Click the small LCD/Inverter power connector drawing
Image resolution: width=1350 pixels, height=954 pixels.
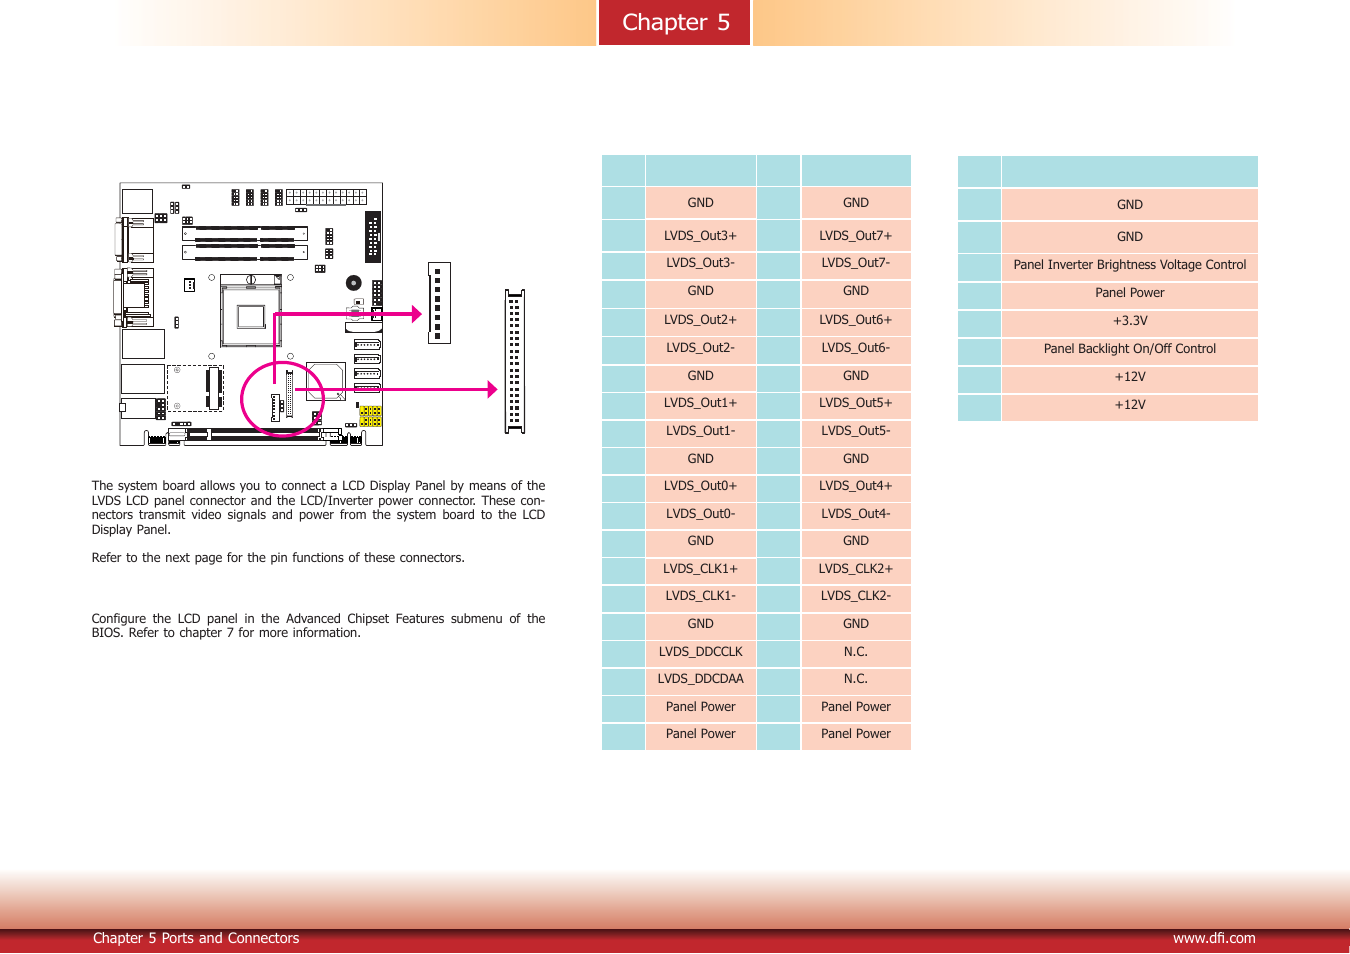[x=439, y=303]
